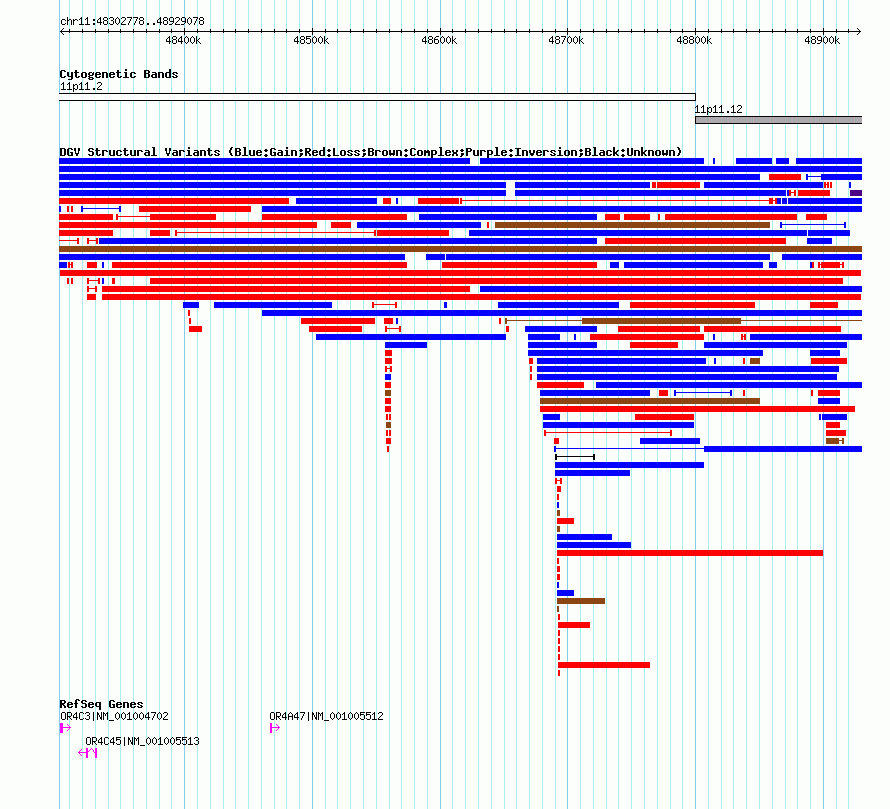Click the 48900k ruler tick label
Screen dimensions: 890x809
(x=822, y=40)
